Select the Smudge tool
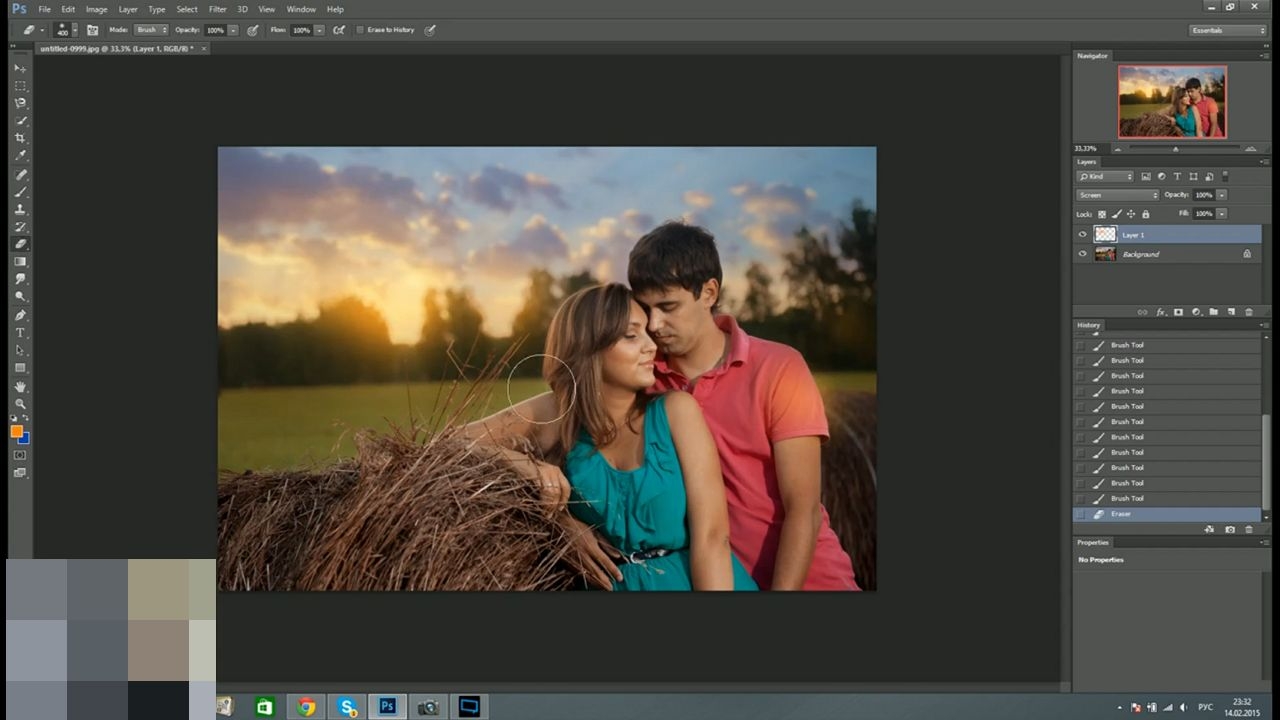The image size is (1280, 720). 20,279
